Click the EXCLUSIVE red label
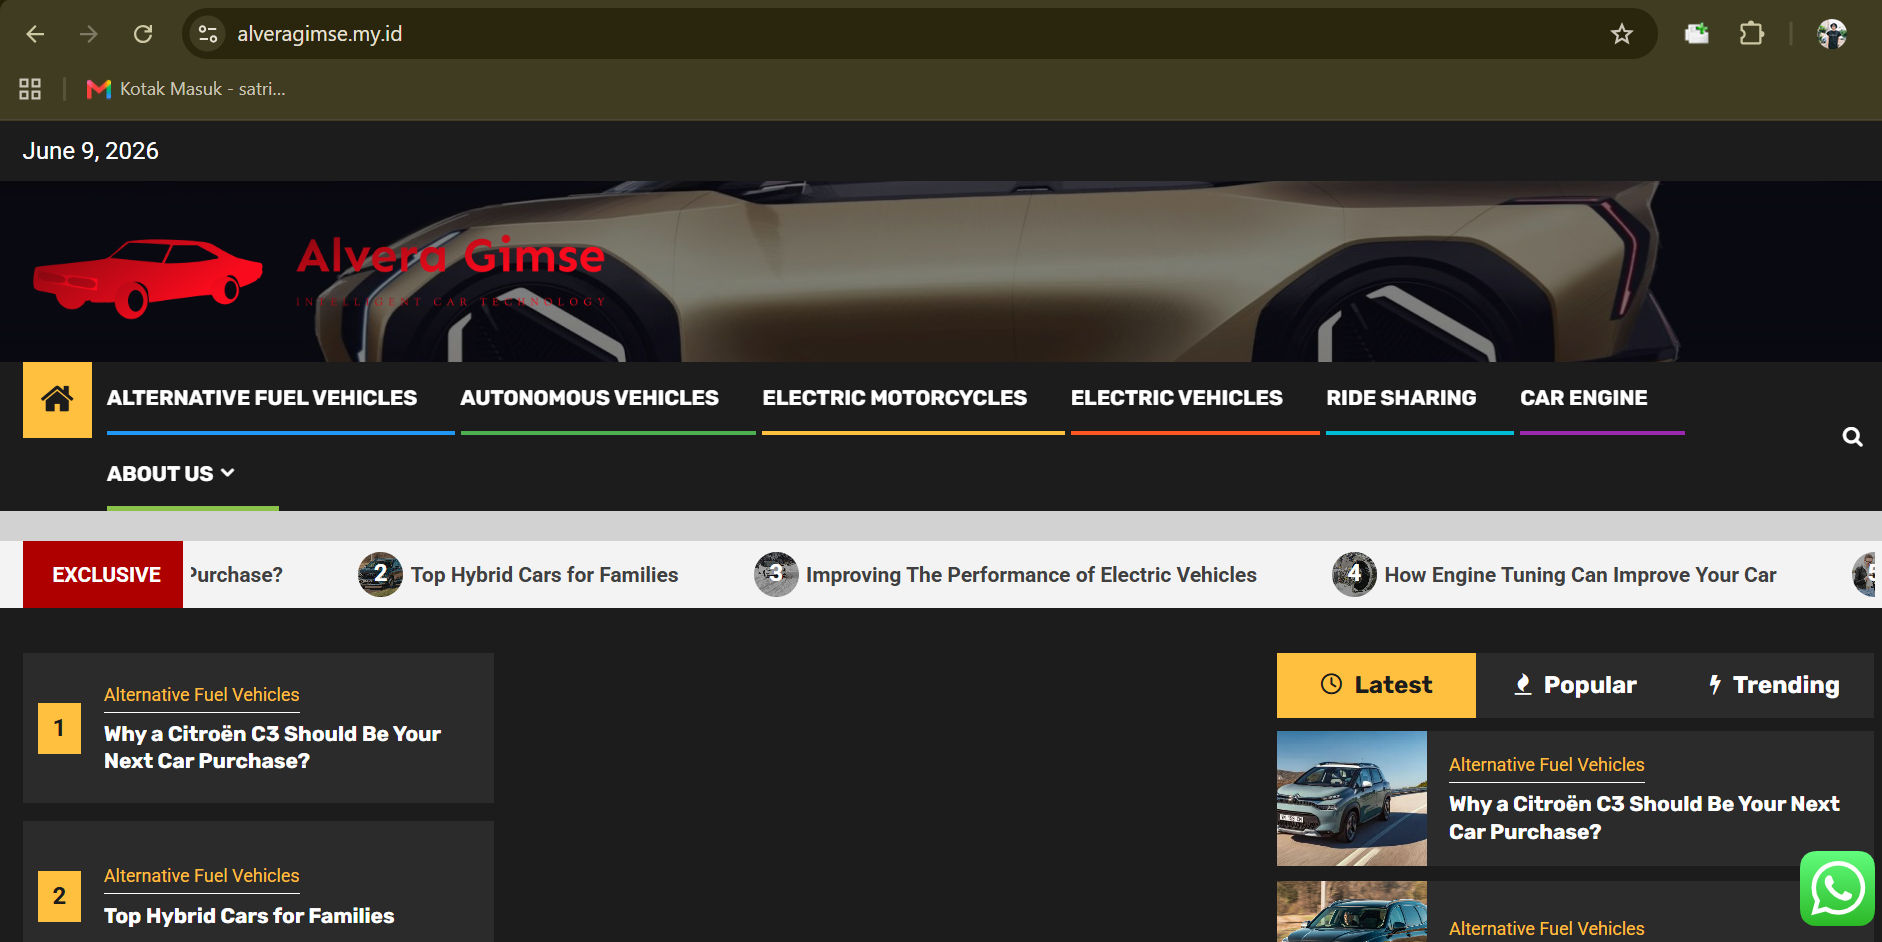This screenshot has height=942, width=1882. [x=103, y=575]
